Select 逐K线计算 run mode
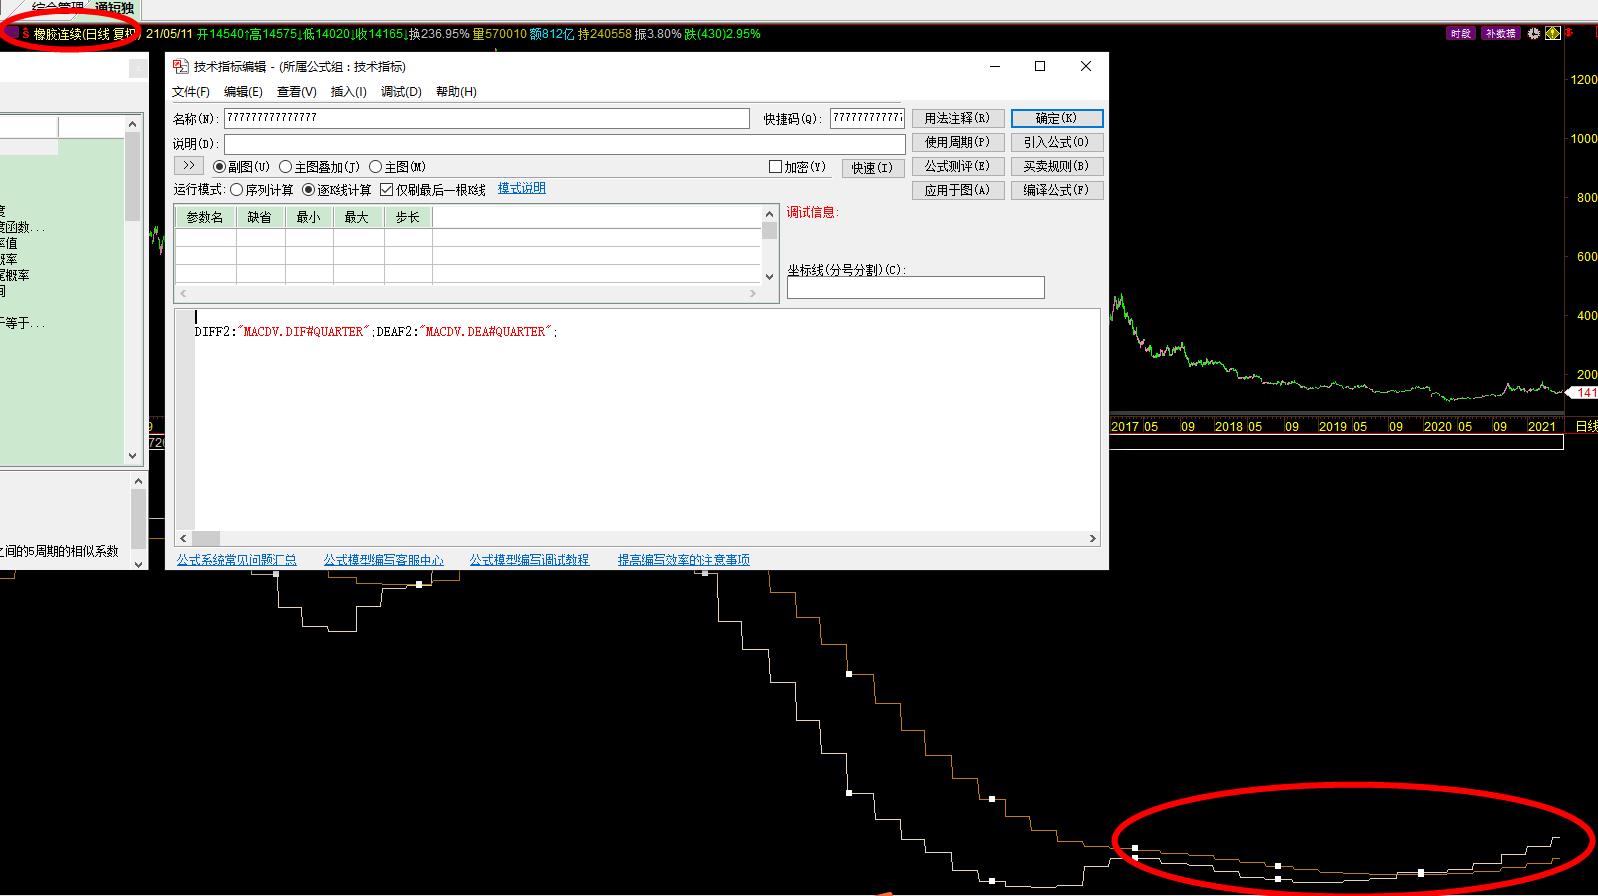This screenshot has height=896, width=1598. pos(337,190)
